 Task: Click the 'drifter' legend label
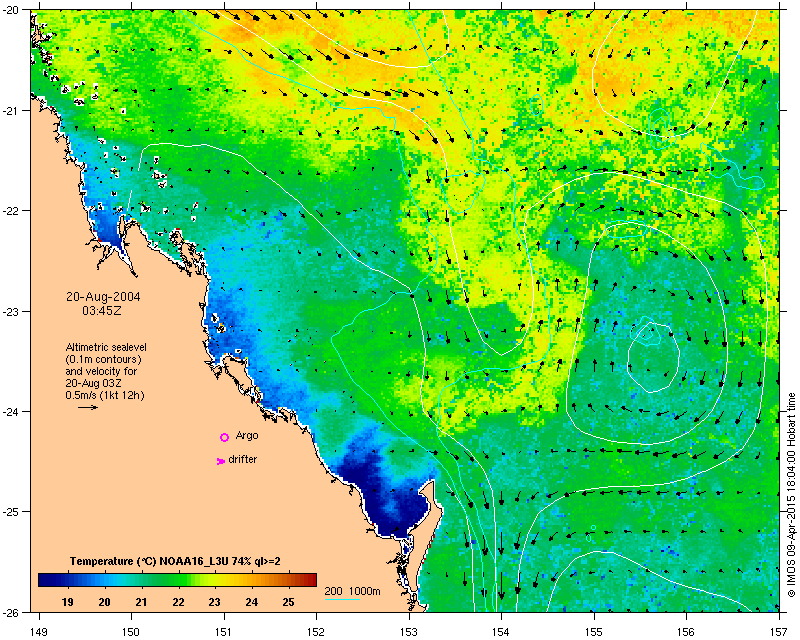tap(242, 459)
